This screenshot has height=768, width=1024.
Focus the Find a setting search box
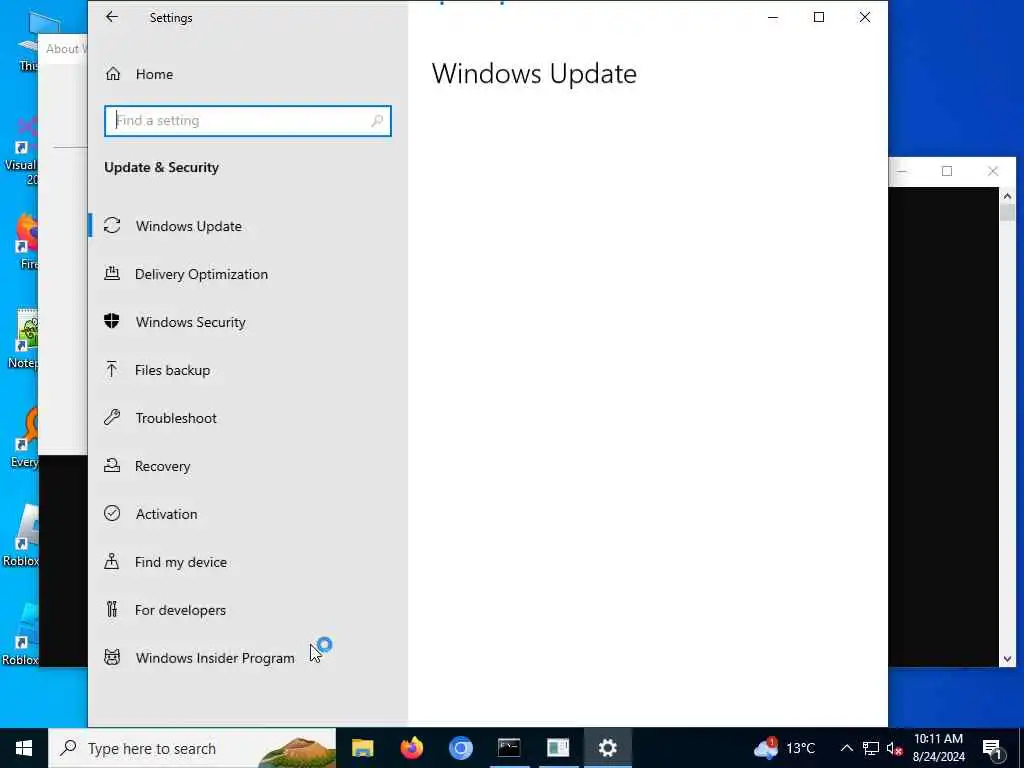point(248,121)
